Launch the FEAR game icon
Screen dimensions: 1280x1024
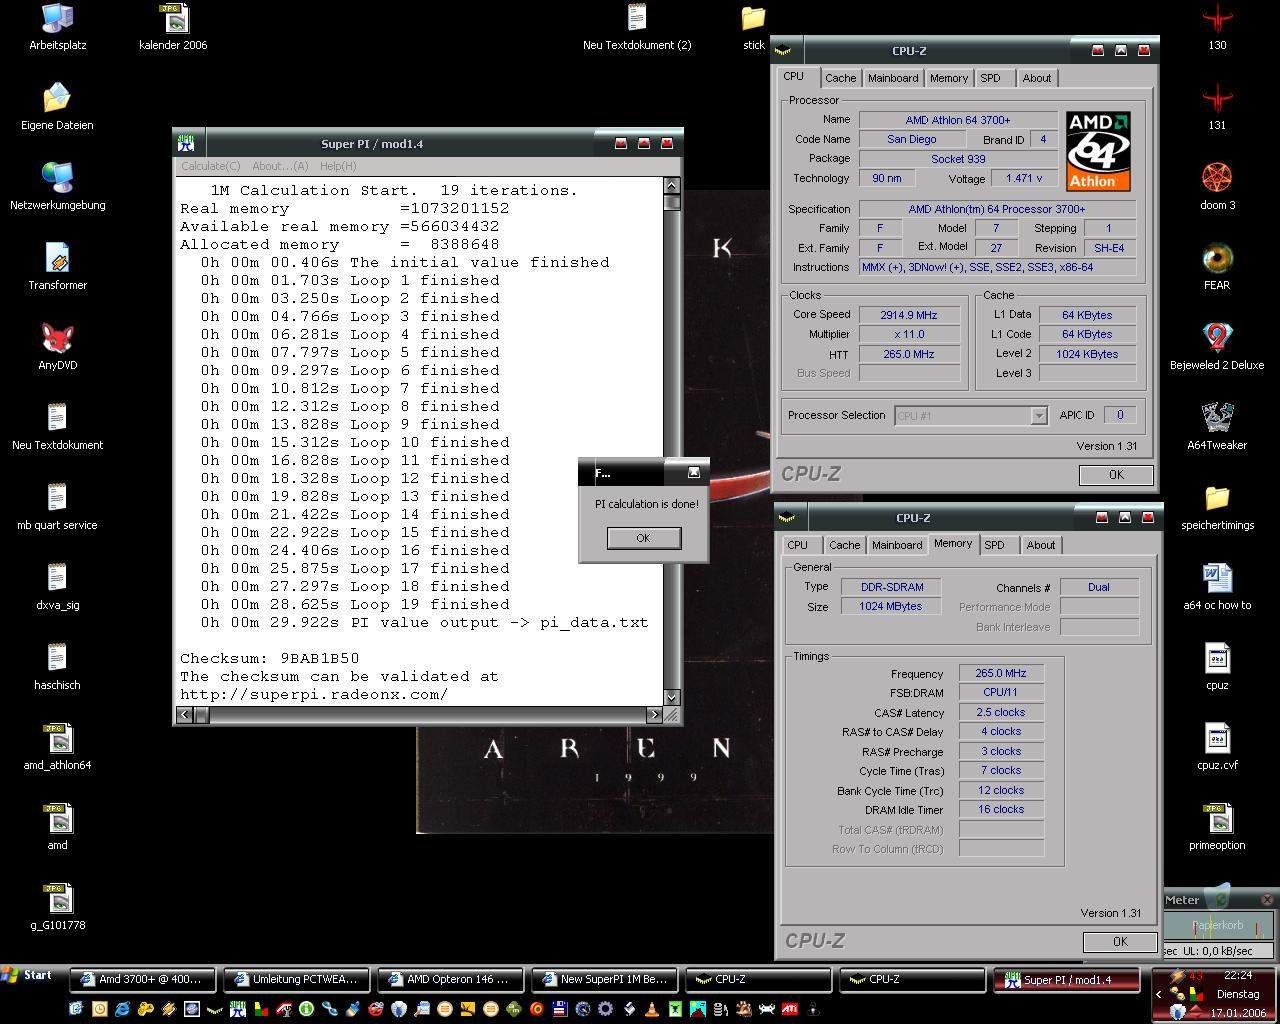(1217, 267)
